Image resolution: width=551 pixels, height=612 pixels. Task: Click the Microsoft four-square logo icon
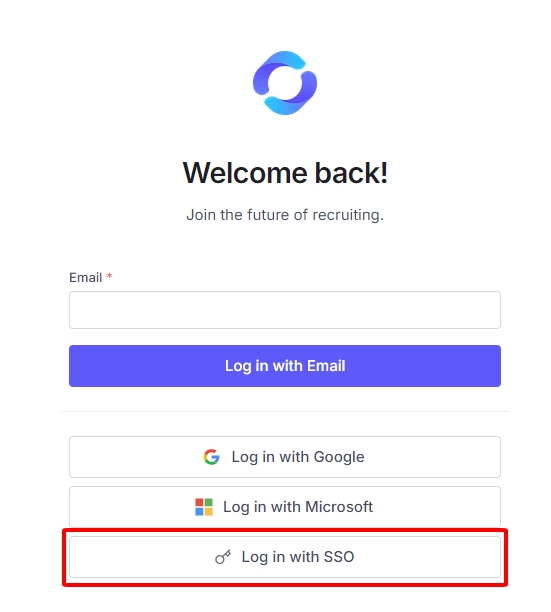(x=204, y=507)
